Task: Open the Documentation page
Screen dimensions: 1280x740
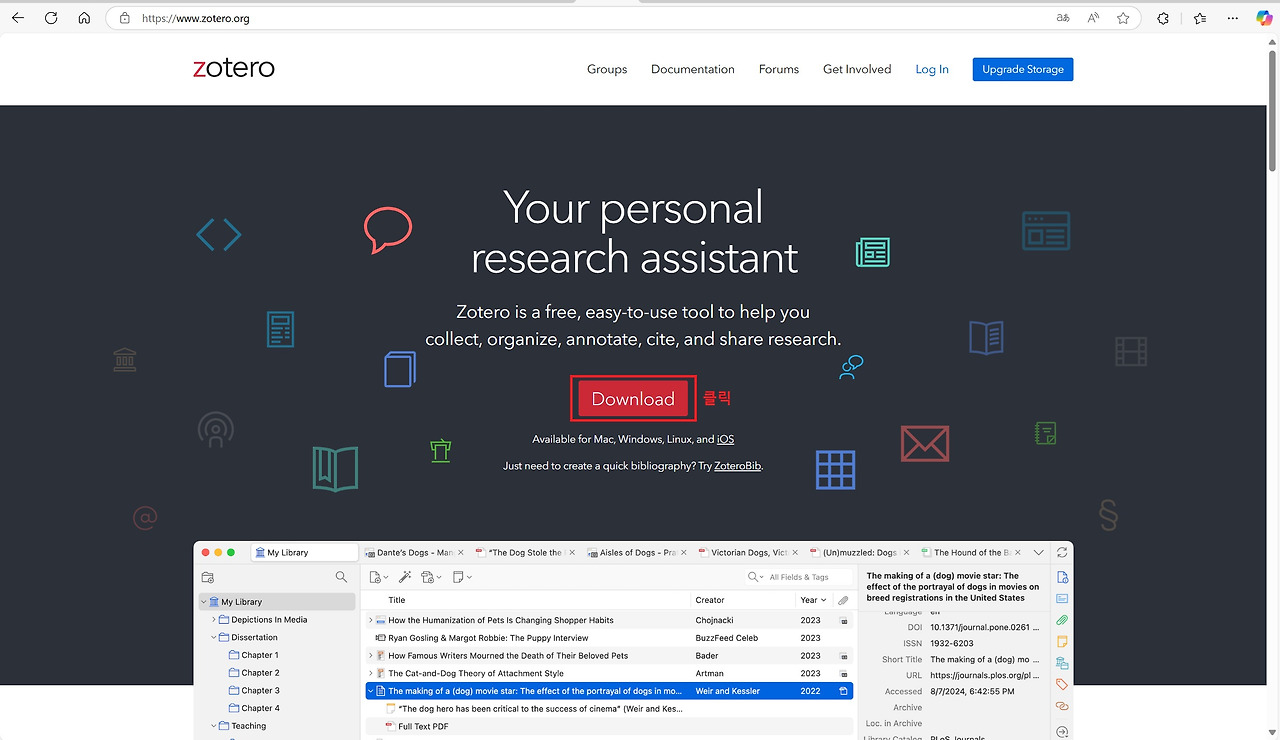Action: point(693,69)
